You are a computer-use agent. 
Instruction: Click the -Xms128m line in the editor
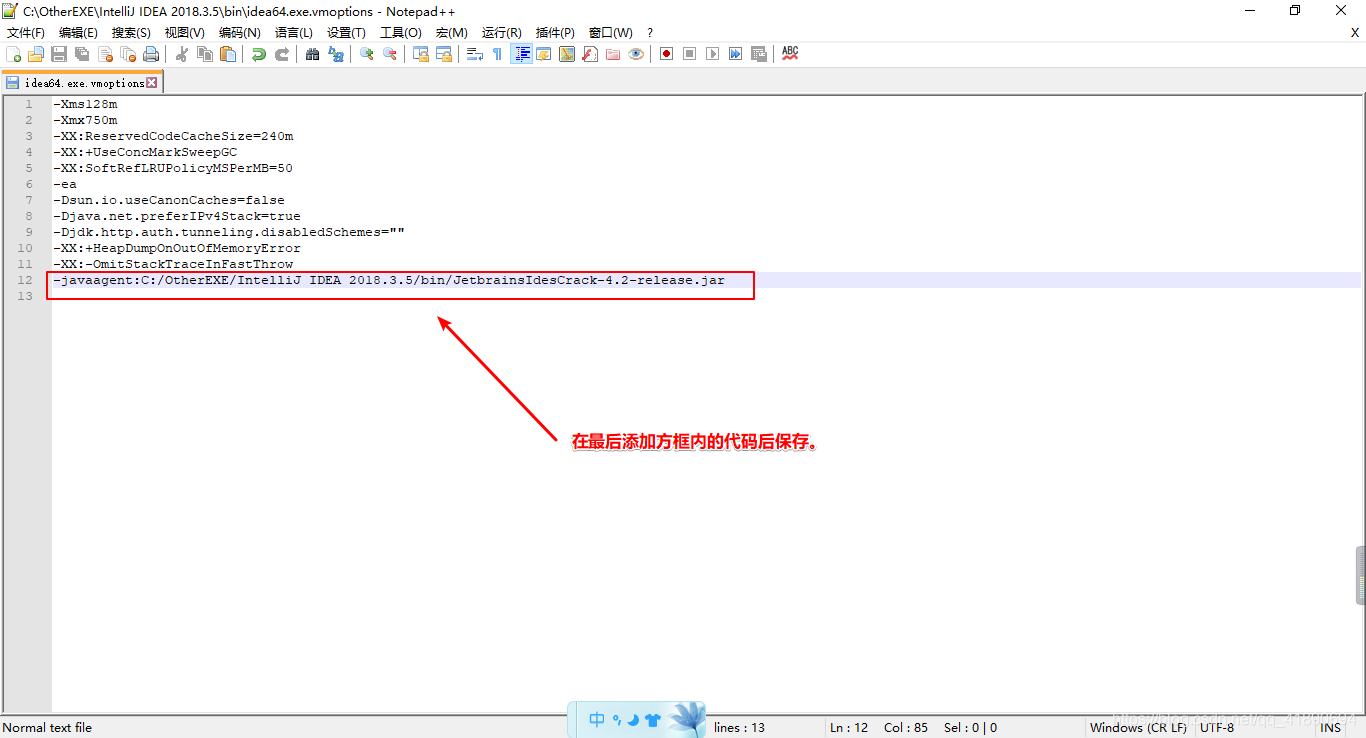tap(85, 104)
